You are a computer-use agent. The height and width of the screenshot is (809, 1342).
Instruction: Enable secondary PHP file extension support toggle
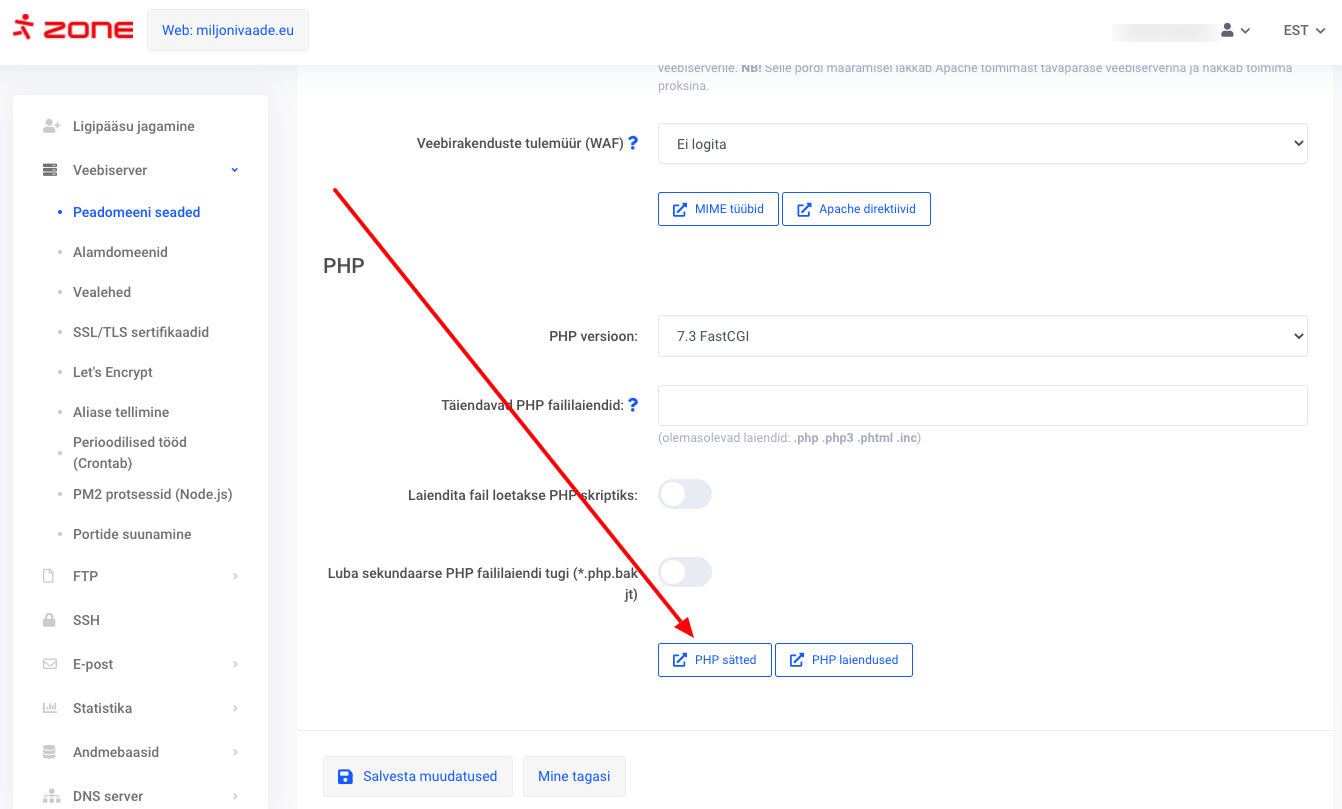pyautogui.click(x=685, y=572)
